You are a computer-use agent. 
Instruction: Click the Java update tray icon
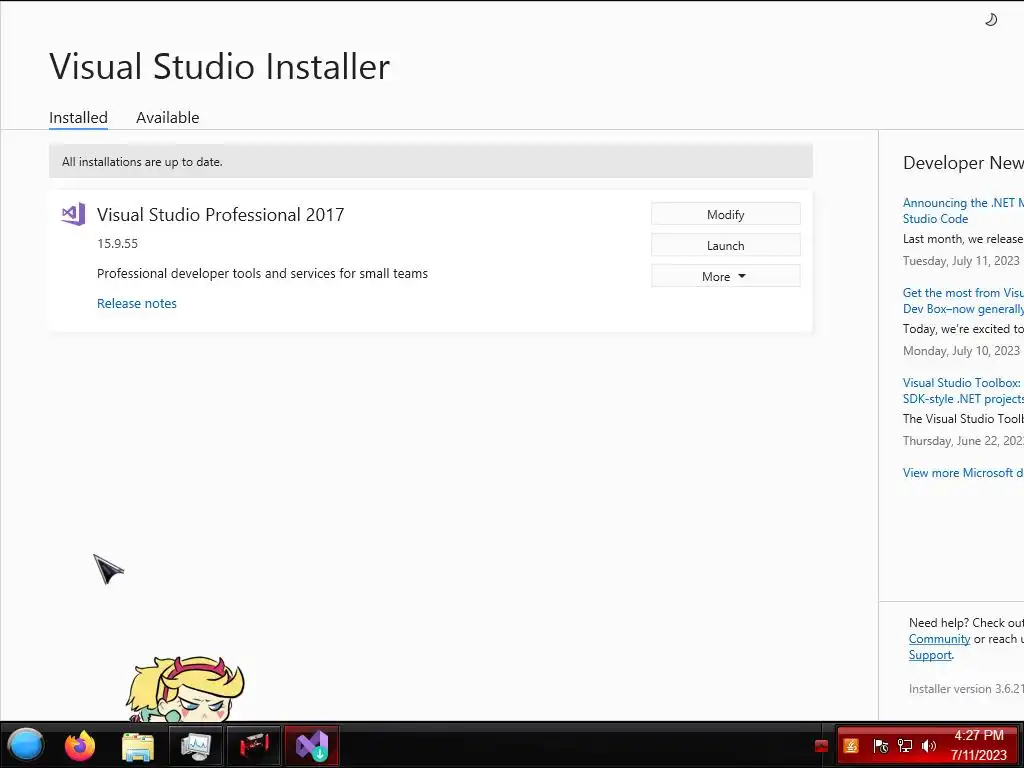pos(852,746)
